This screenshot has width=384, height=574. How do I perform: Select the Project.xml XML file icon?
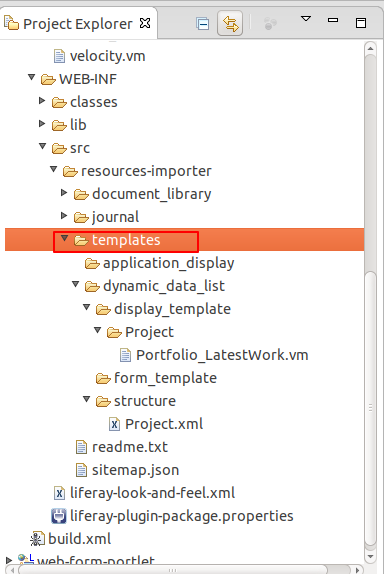pyautogui.click(x=114, y=424)
